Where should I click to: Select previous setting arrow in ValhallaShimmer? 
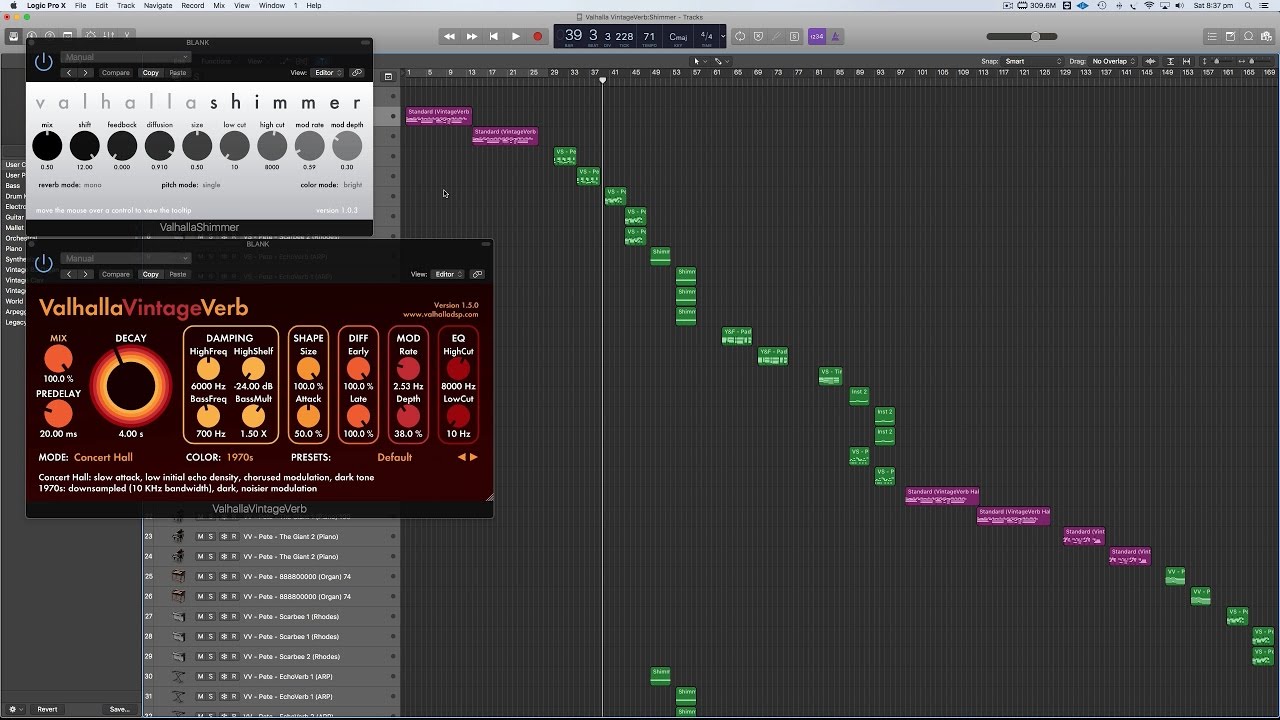[x=68, y=73]
